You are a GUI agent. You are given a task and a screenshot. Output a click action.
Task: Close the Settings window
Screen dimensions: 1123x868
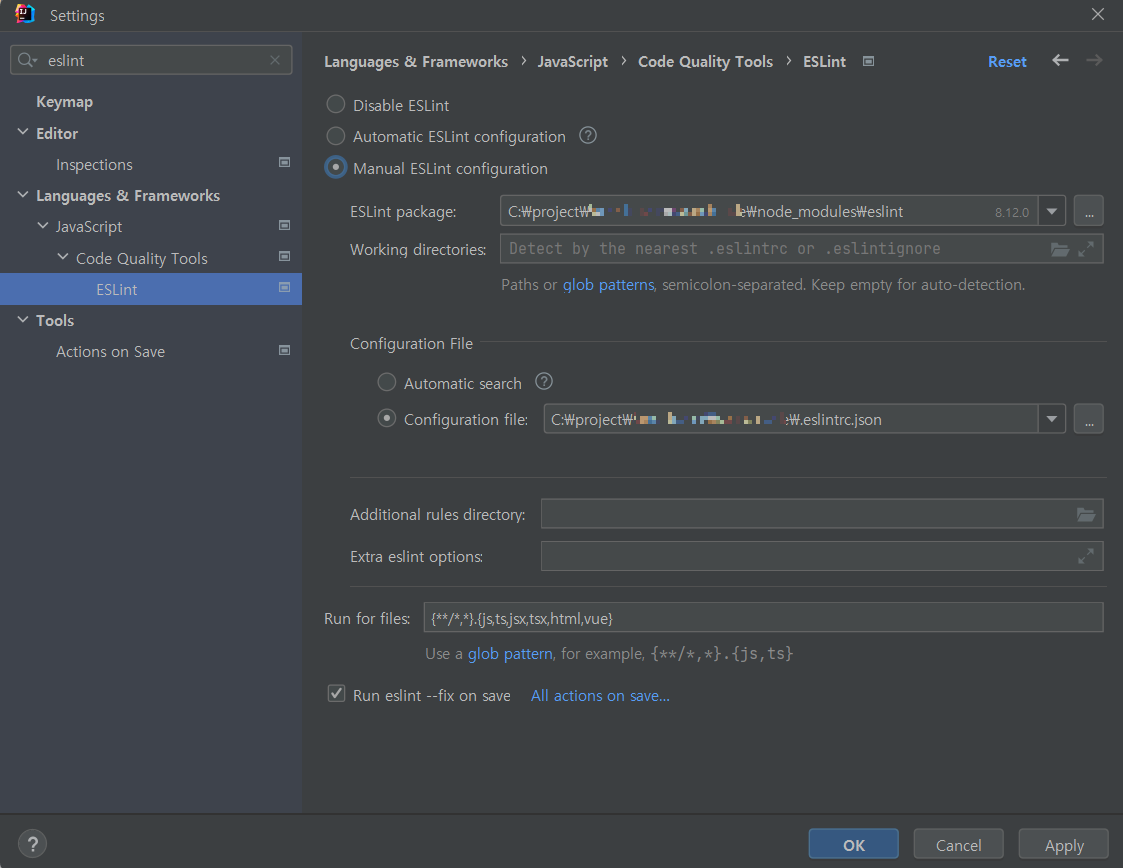coord(1097,14)
